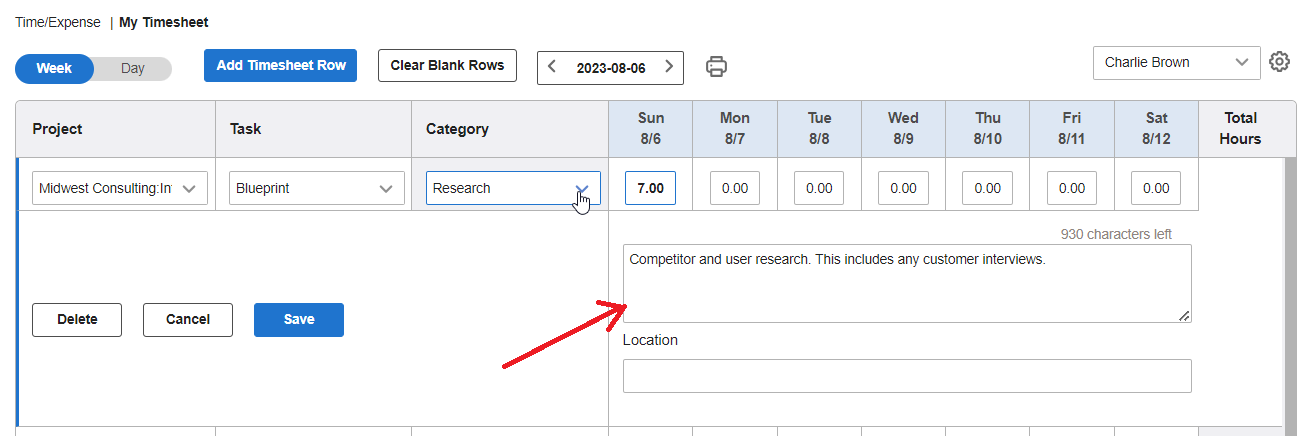Switch to Week view toggle
This screenshot has height=436, width=1307.
point(54,69)
